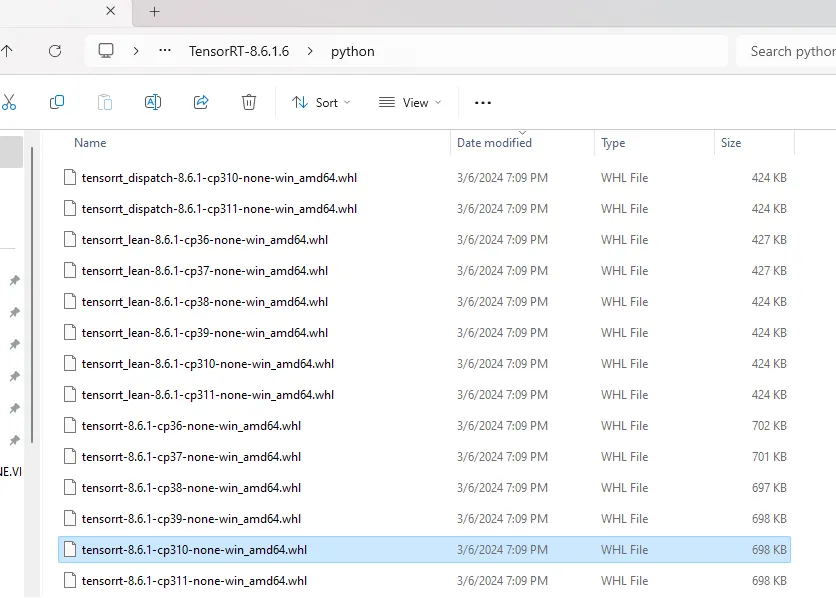Click the Up directory arrow
This screenshot has width=836, height=598.
[6, 51]
